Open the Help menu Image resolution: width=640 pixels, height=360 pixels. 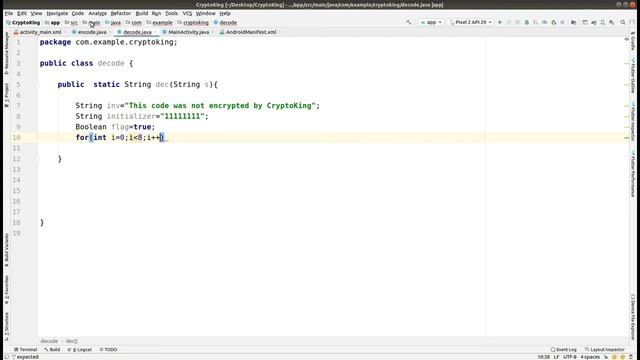coord(225,13)
